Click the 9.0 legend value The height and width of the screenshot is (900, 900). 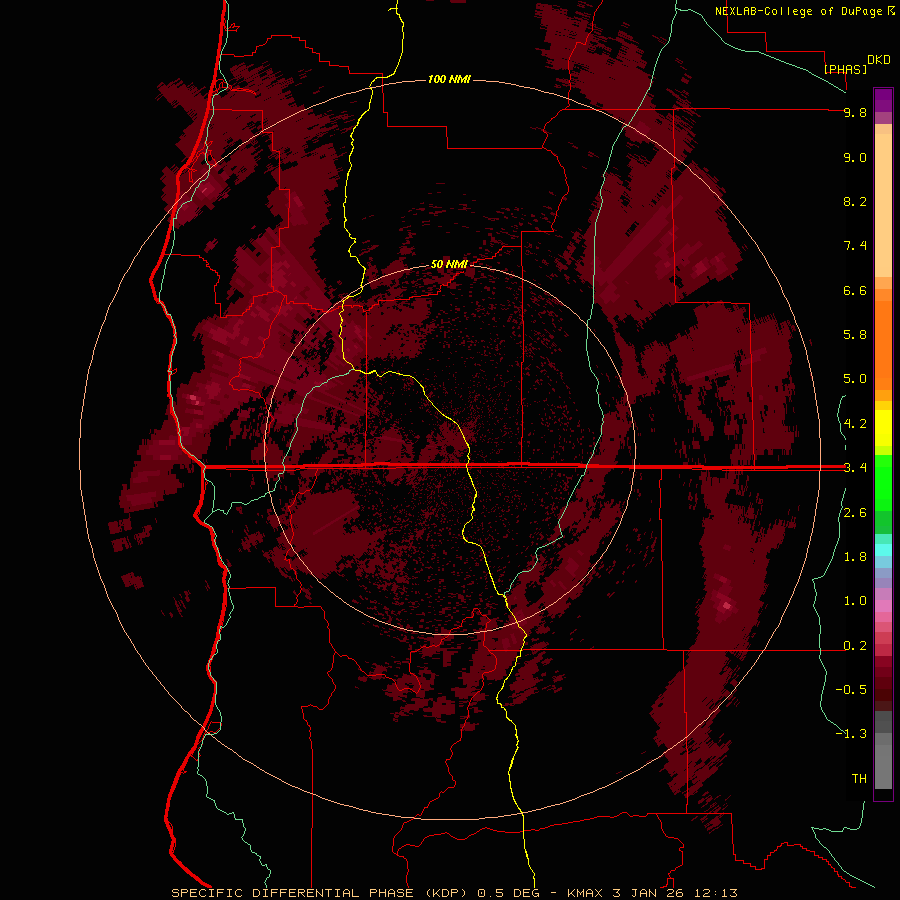[x=855, y=157]
